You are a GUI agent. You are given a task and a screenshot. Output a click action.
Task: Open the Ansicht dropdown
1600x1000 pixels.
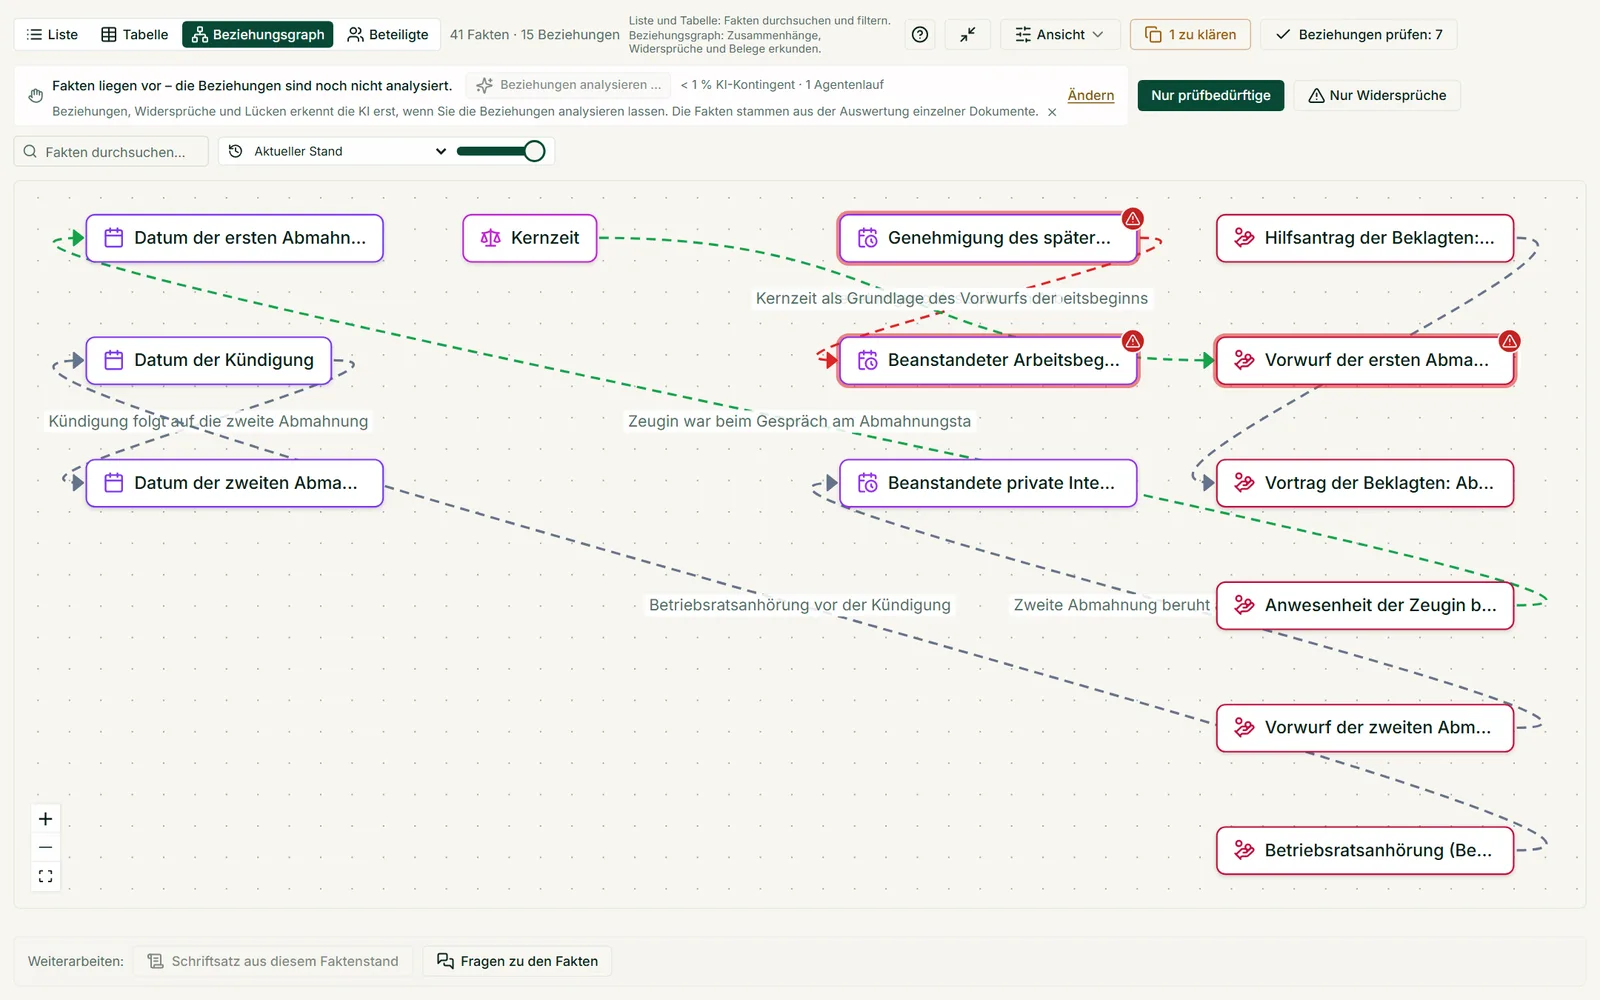pos(1060,34)
